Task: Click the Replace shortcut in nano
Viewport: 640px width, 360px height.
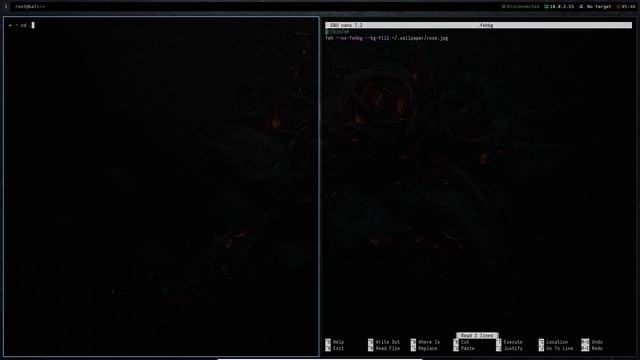Action: pos(424,349)
